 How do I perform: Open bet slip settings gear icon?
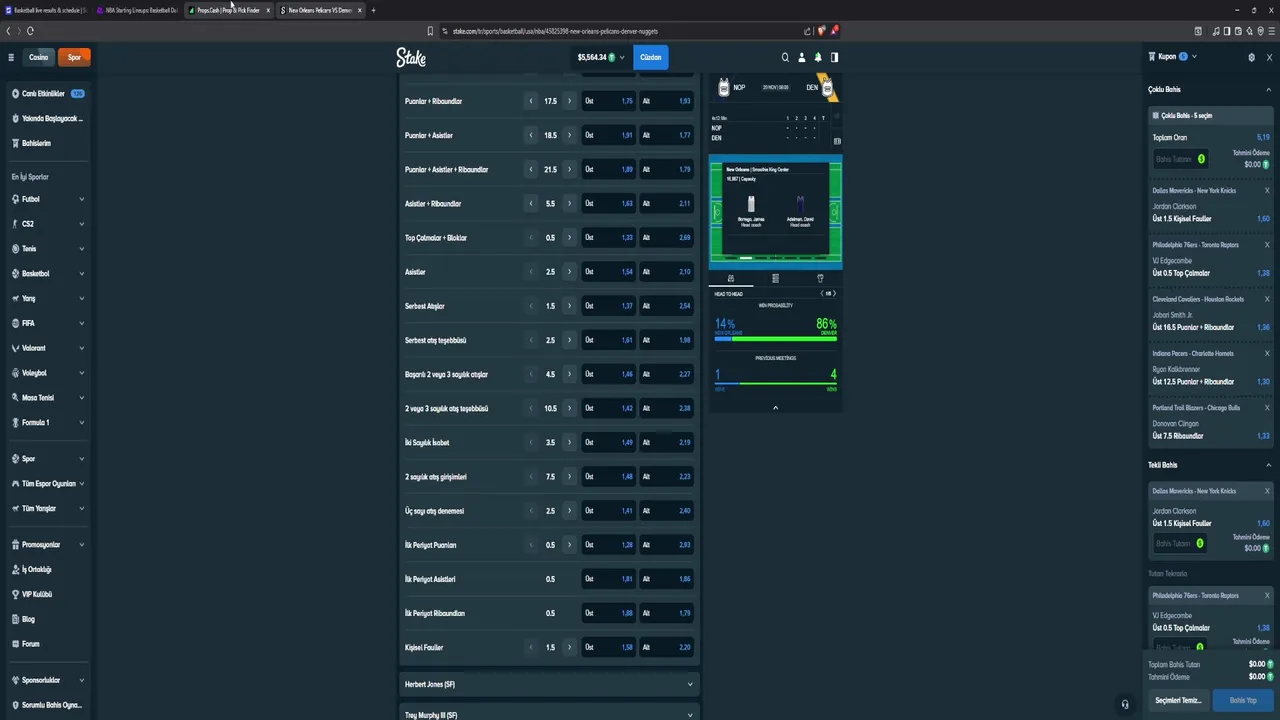[1251, 57]
